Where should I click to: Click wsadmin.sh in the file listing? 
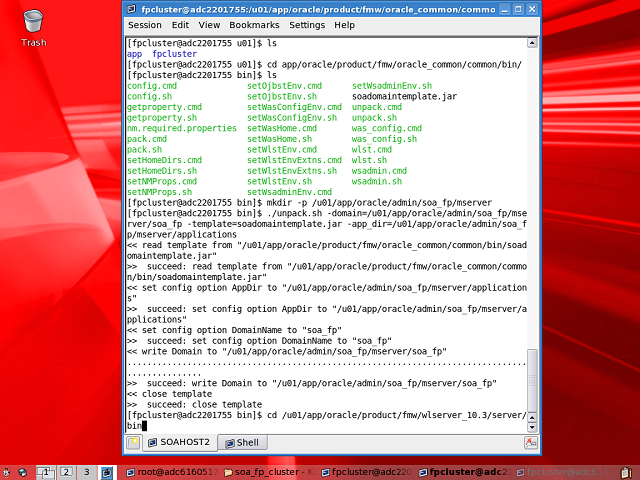point(377,182)
